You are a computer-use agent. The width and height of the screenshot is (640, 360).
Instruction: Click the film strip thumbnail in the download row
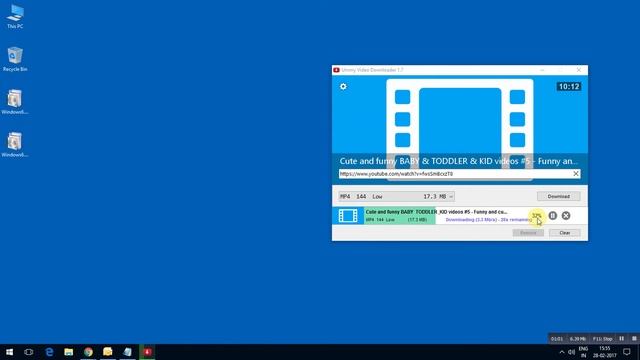coord(348,216)
